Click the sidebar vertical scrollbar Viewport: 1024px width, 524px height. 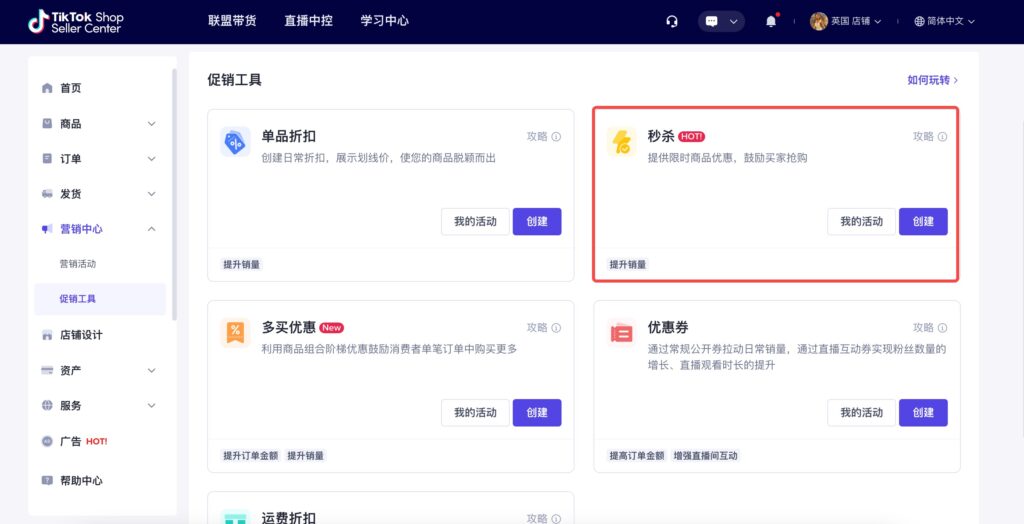click(174, 194)
